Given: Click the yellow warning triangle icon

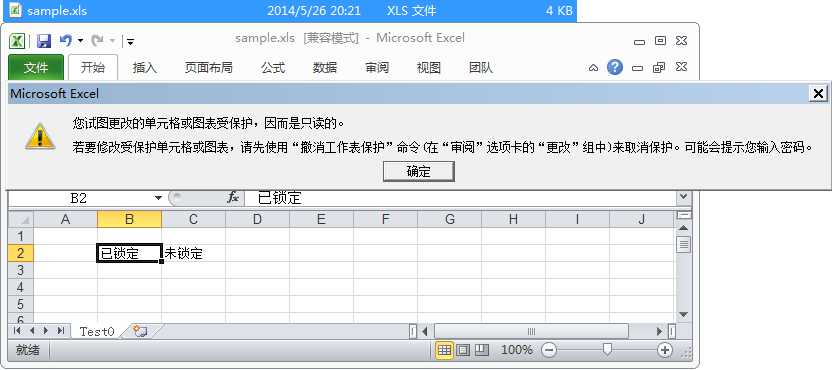Looking at the screenshot, I should 40,137.
